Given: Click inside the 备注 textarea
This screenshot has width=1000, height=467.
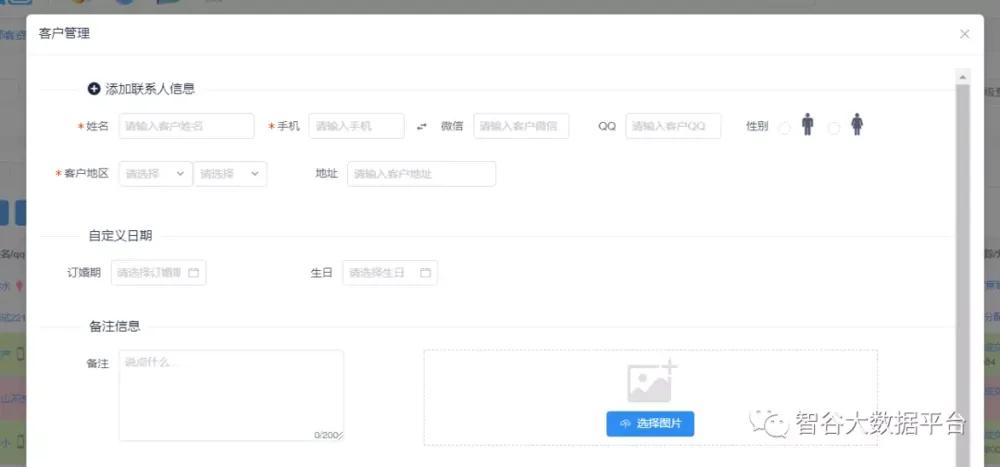Looking at the screenshot, I should pos(230,395).
